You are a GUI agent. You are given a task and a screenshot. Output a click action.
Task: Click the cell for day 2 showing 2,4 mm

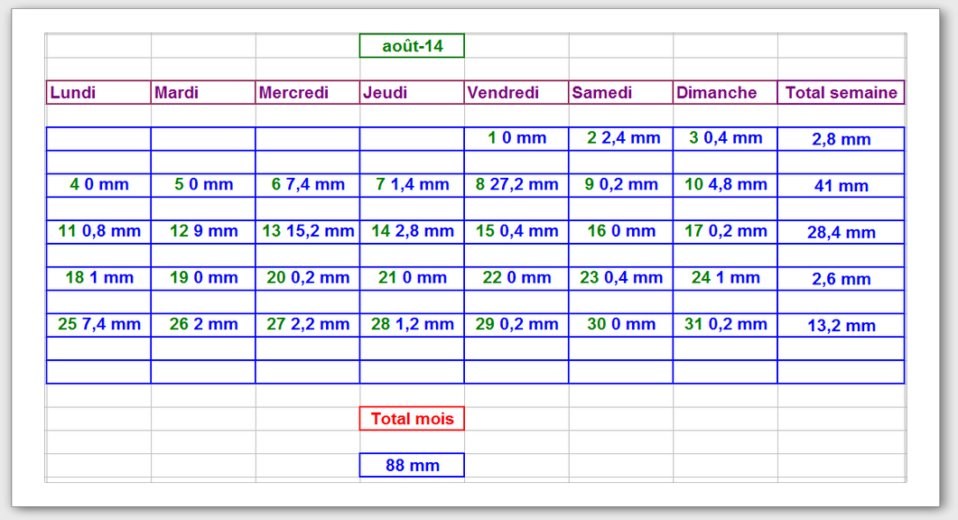point(620,138)
